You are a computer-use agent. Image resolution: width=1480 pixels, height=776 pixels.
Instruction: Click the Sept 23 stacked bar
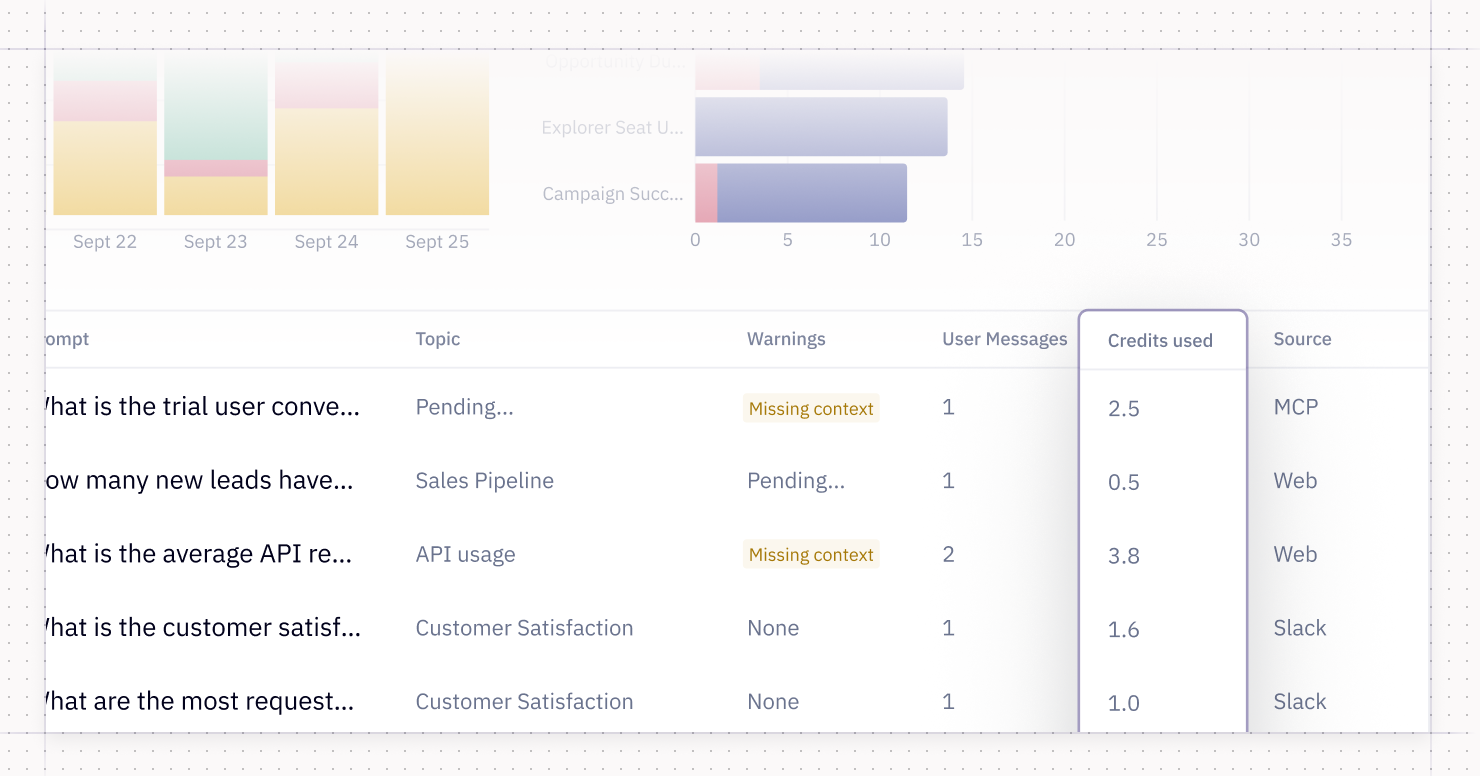[216, 136]
